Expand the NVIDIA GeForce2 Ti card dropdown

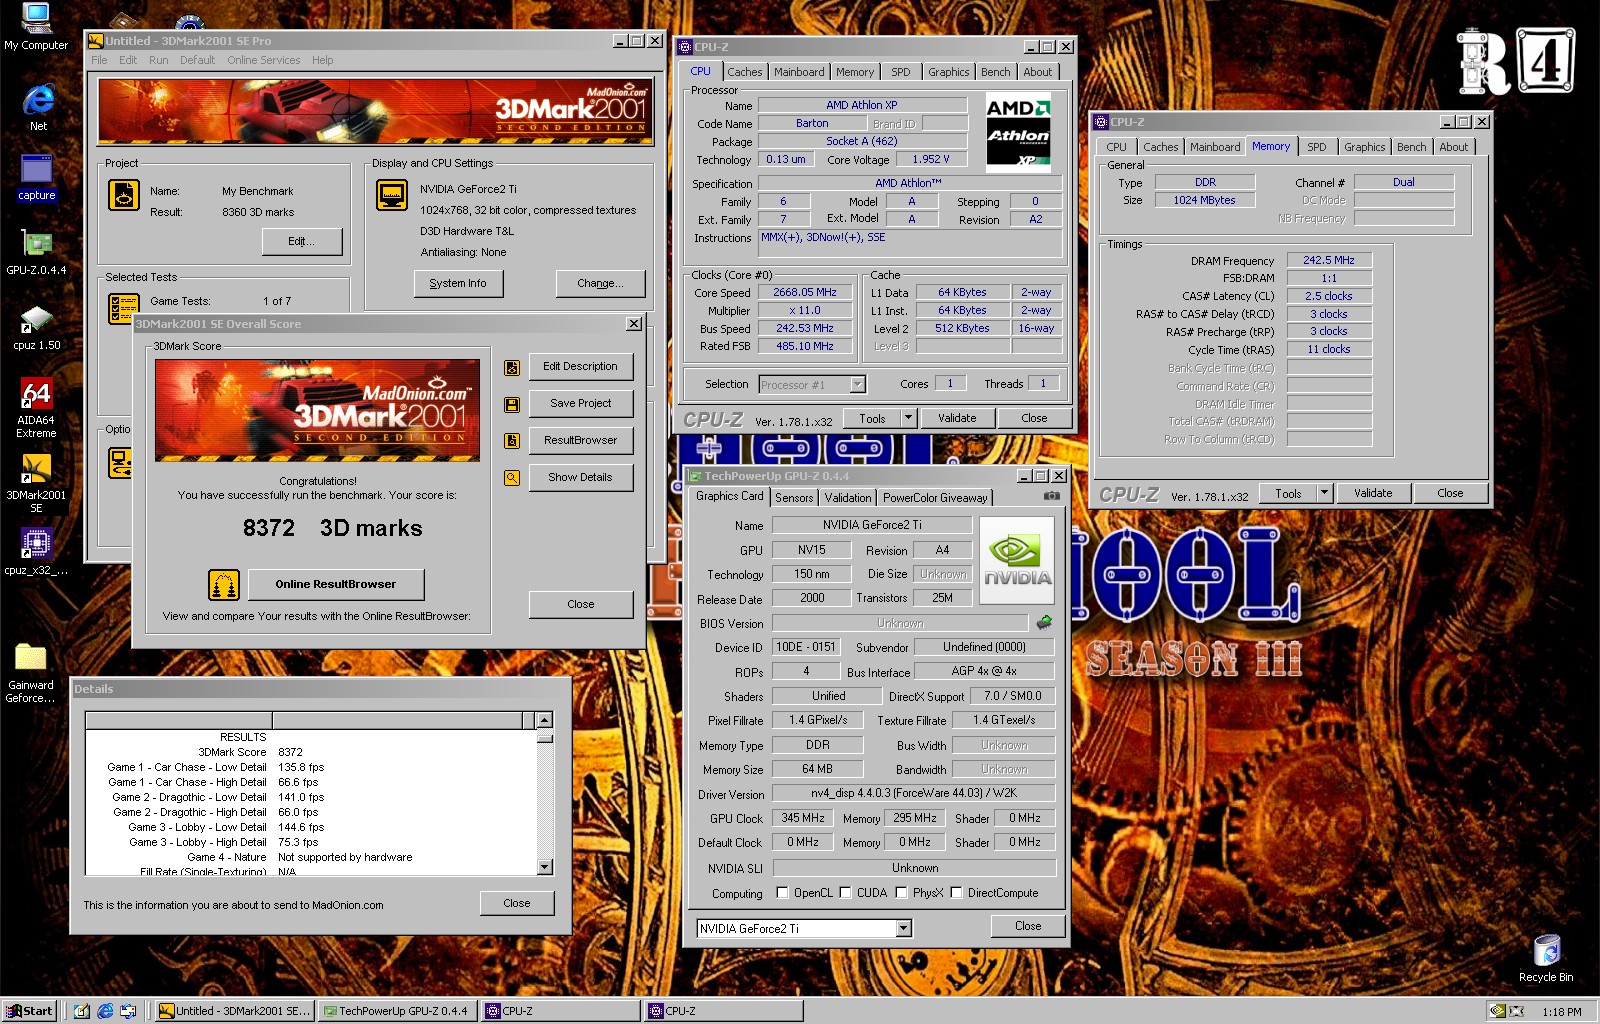(x=903, y=929)
